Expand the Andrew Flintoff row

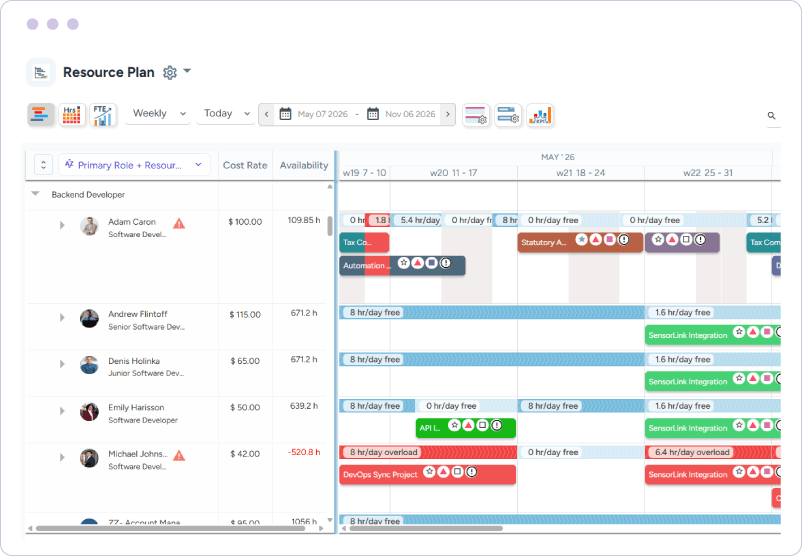[x=62, y=318]
